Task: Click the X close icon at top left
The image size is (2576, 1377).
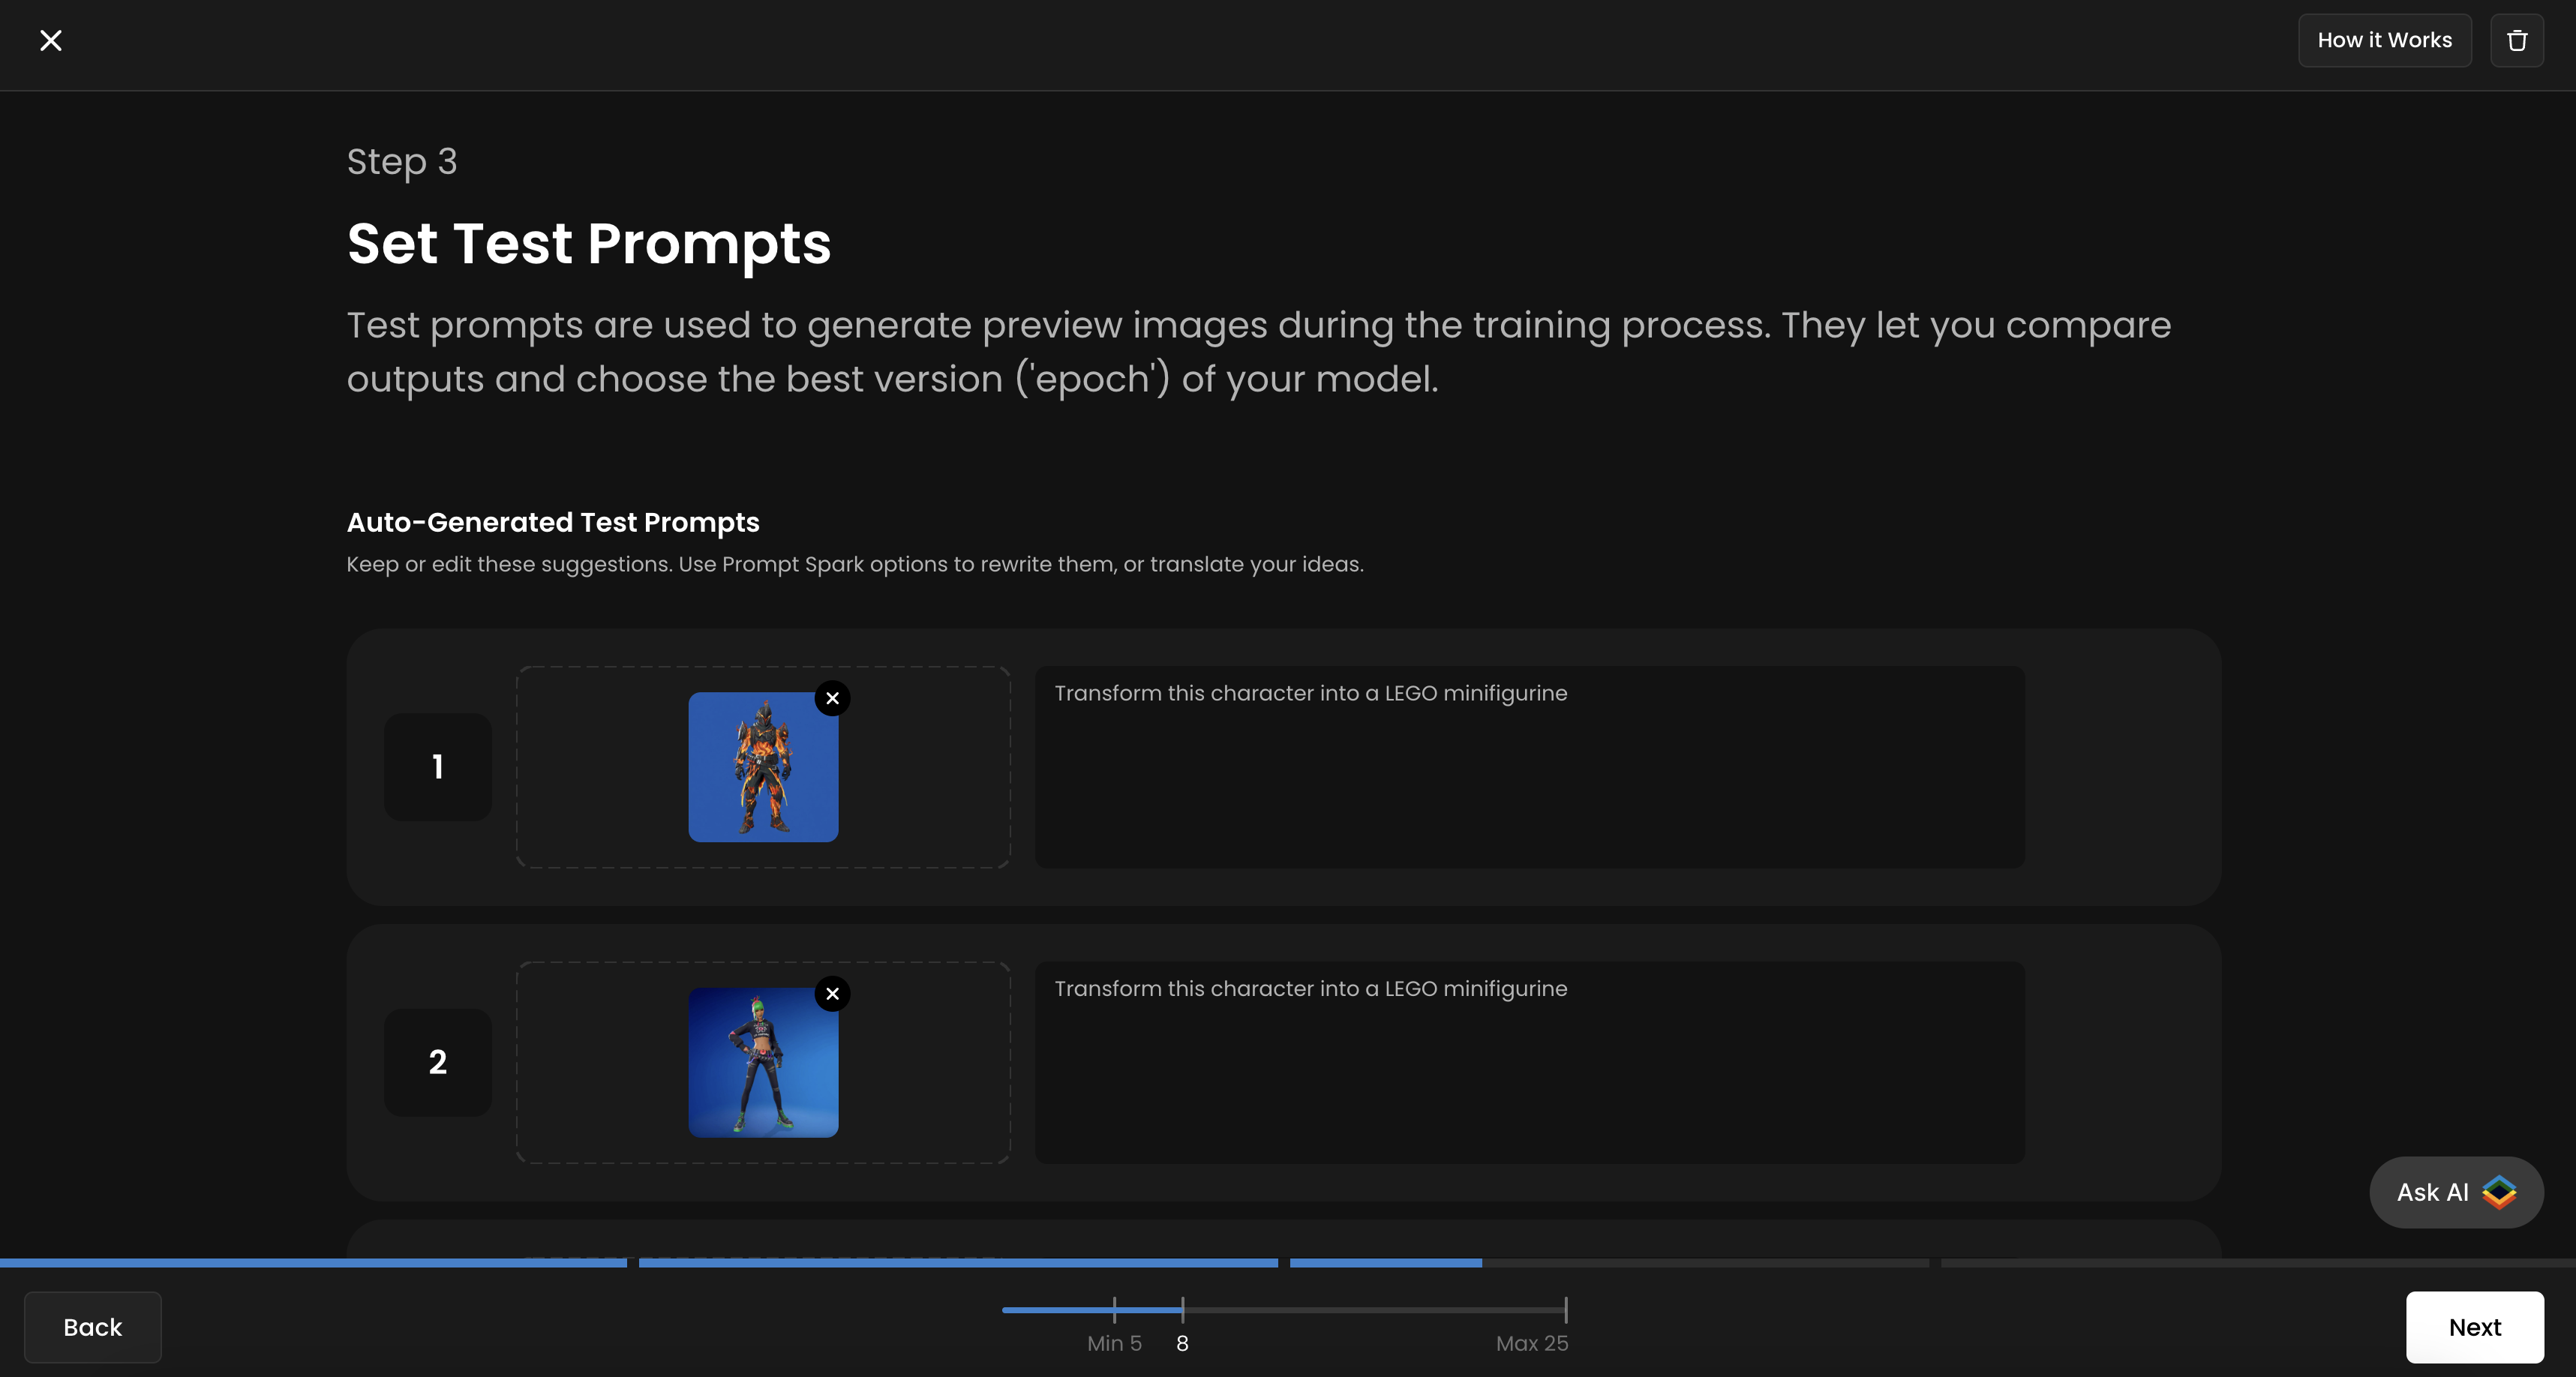Action: coord(50,40)
